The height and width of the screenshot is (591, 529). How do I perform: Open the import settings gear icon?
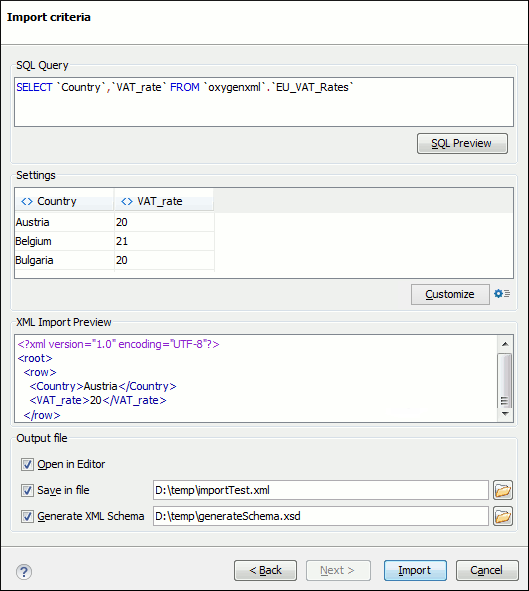pos(502,293)
